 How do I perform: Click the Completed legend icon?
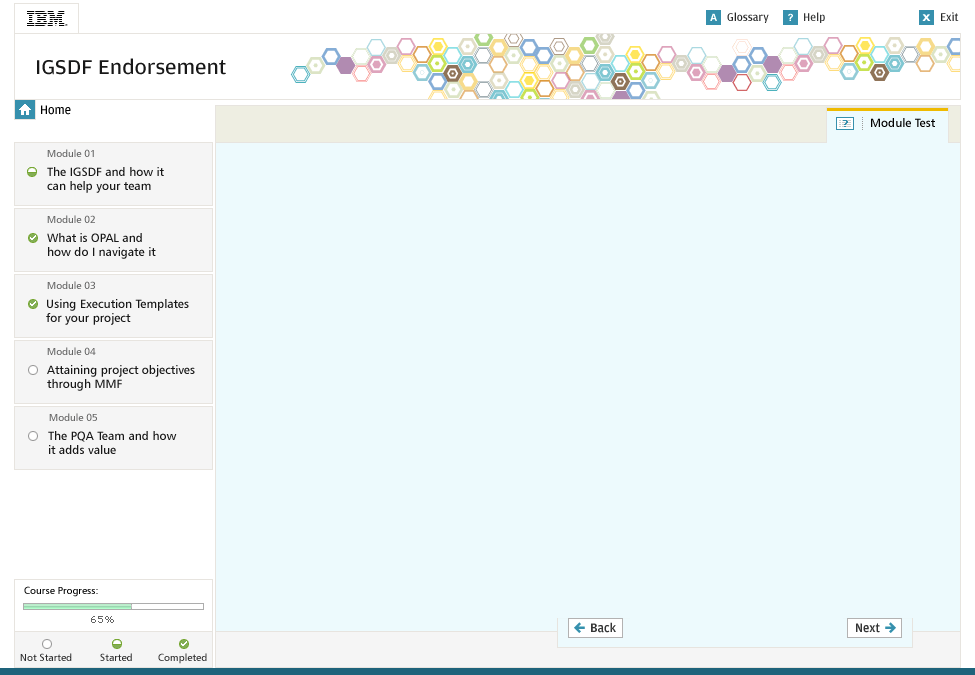[x=183, y=644]
